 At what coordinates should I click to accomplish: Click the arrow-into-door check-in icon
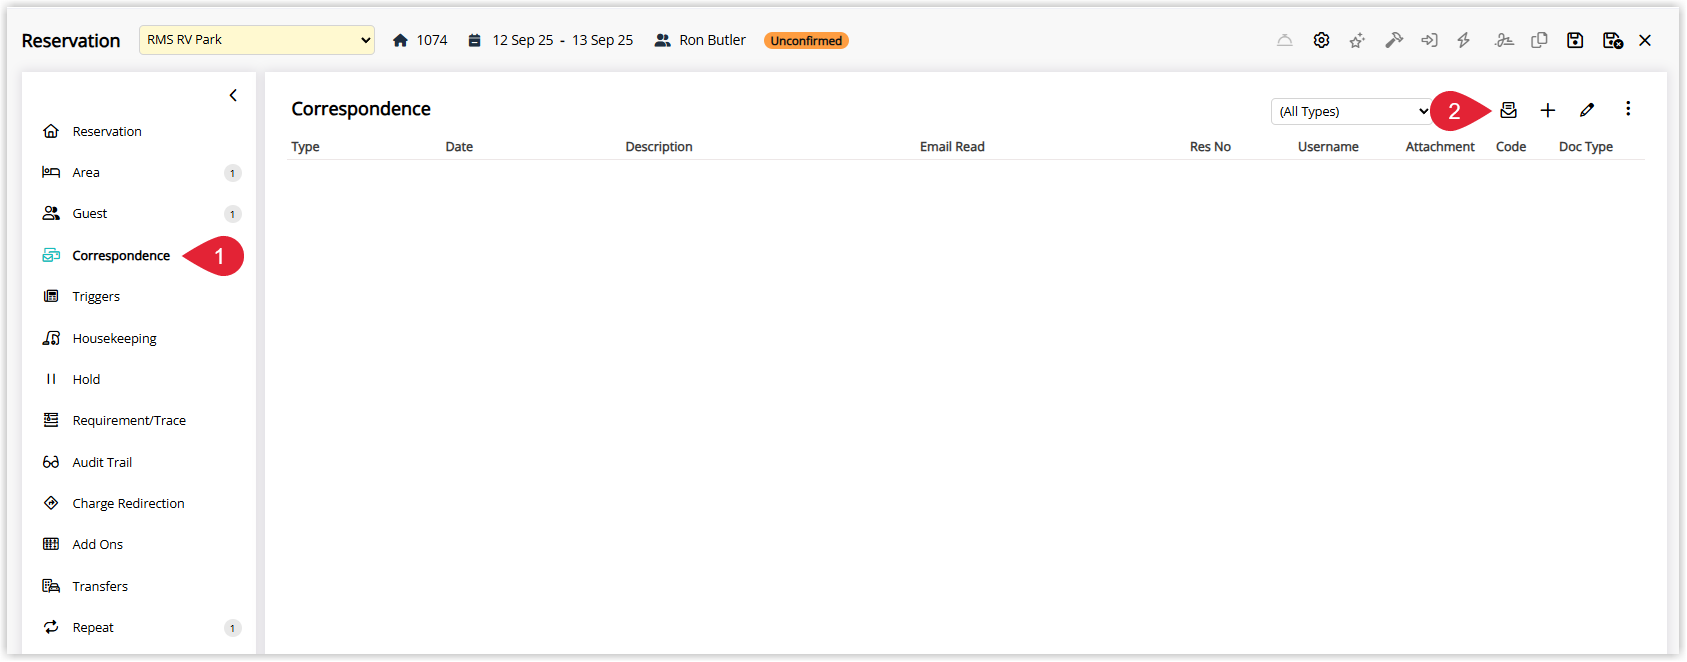click(1430, 41)
